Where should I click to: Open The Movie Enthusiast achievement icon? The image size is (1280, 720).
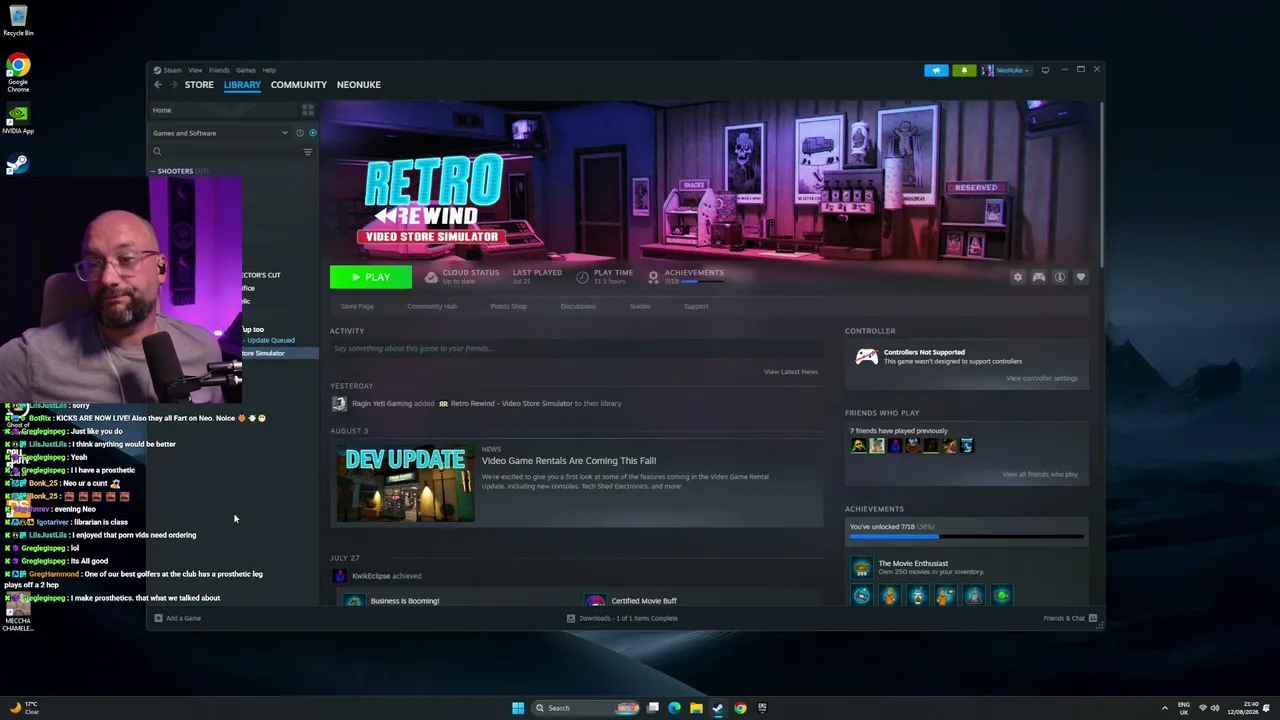[861, 568]
